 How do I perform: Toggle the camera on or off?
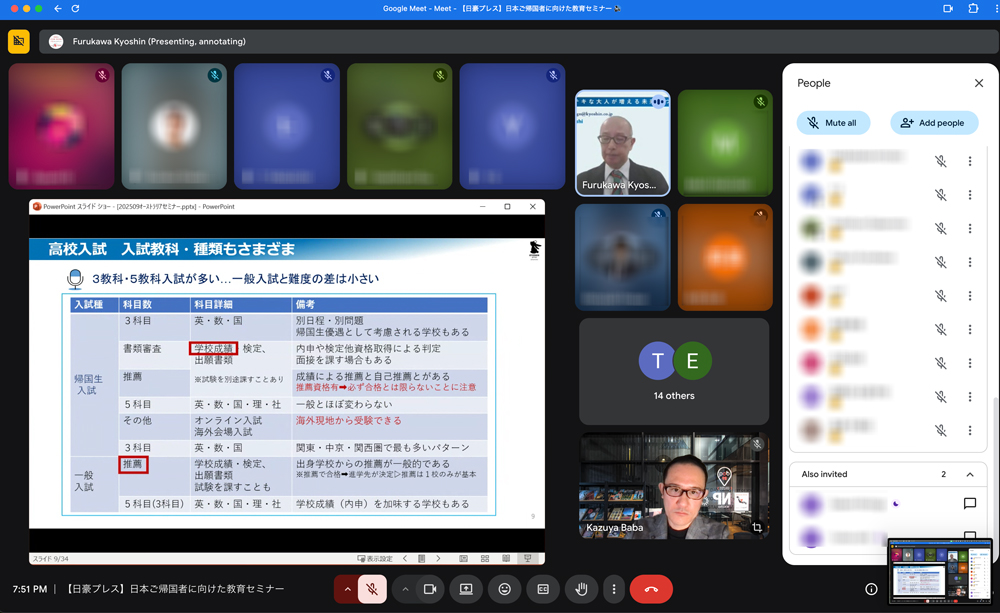430,589
